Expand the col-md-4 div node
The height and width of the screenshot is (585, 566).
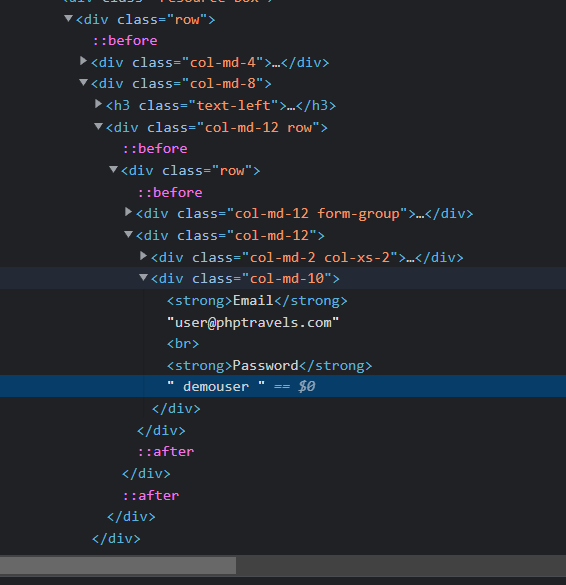click(x=84, y=61)
